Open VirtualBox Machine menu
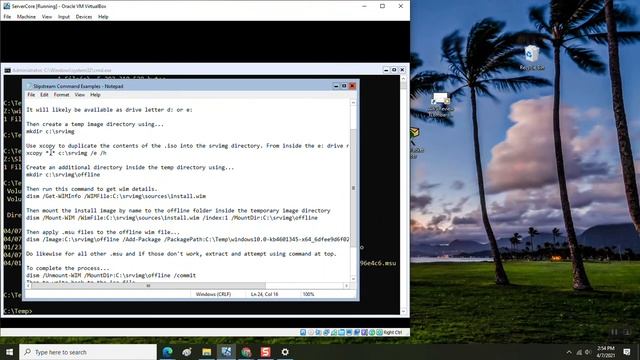640x360 pixels. point(26,17)
